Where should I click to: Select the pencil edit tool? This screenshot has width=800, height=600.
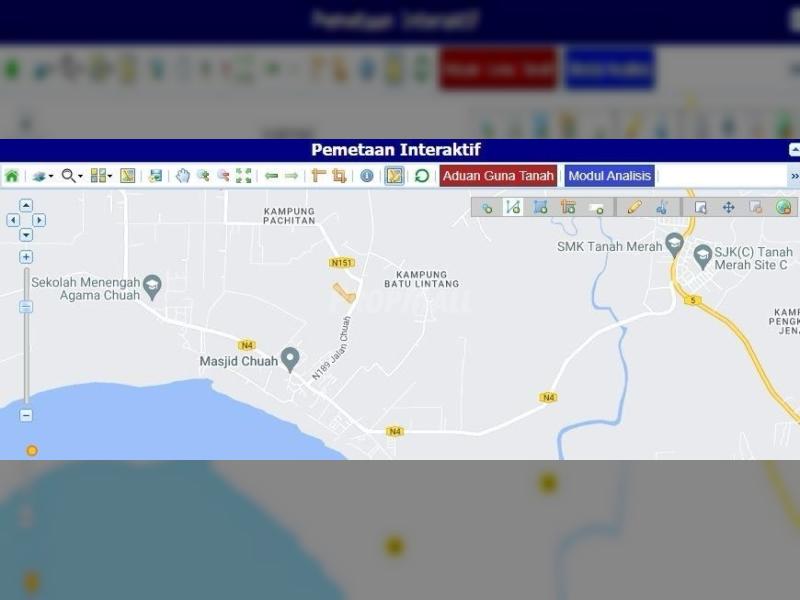634,207
